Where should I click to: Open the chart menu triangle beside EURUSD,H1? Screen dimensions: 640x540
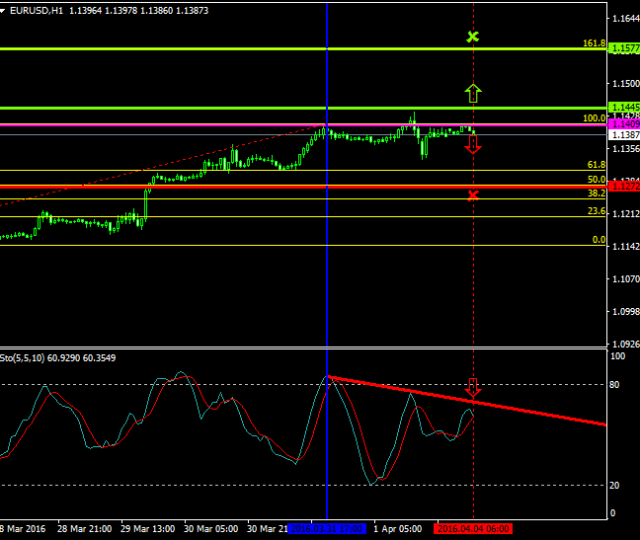(x=4, y=8)
